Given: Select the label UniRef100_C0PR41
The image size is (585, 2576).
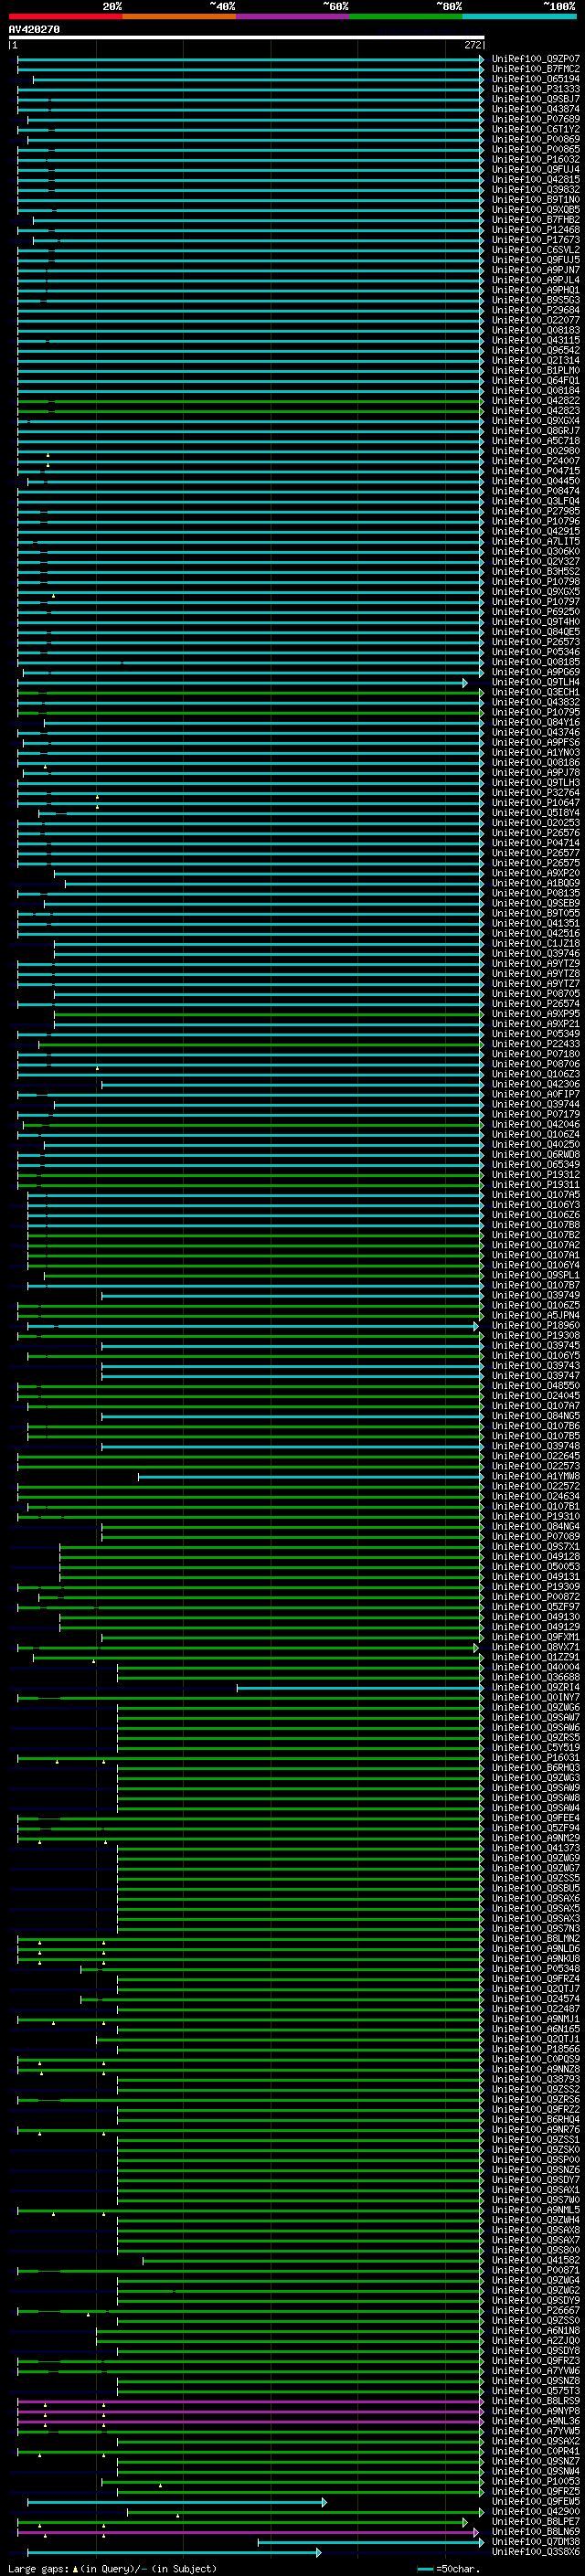Looking at the screenshot, I should point(536,2451).
